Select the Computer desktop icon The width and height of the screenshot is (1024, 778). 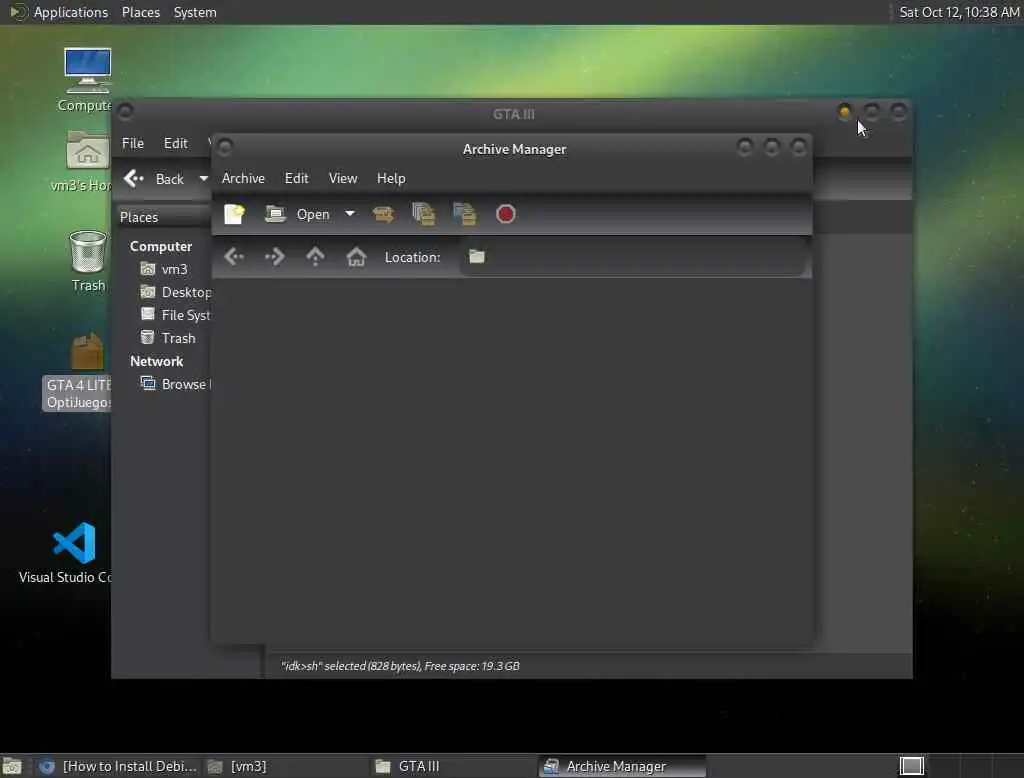click(x=87, y=79)
